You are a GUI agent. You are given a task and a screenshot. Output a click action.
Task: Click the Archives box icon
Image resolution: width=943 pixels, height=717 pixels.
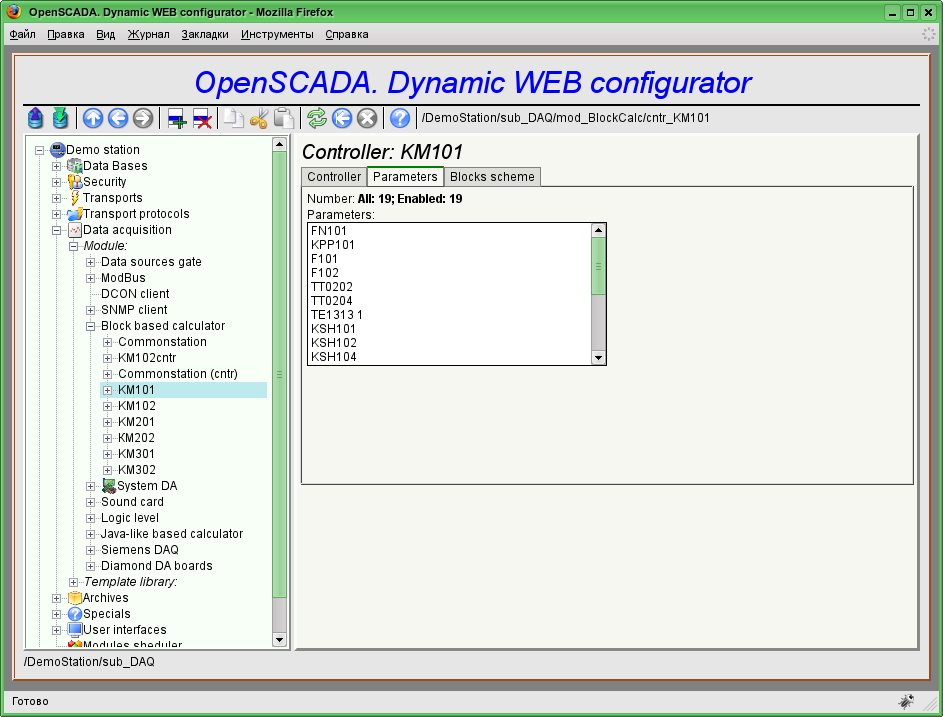75,597
